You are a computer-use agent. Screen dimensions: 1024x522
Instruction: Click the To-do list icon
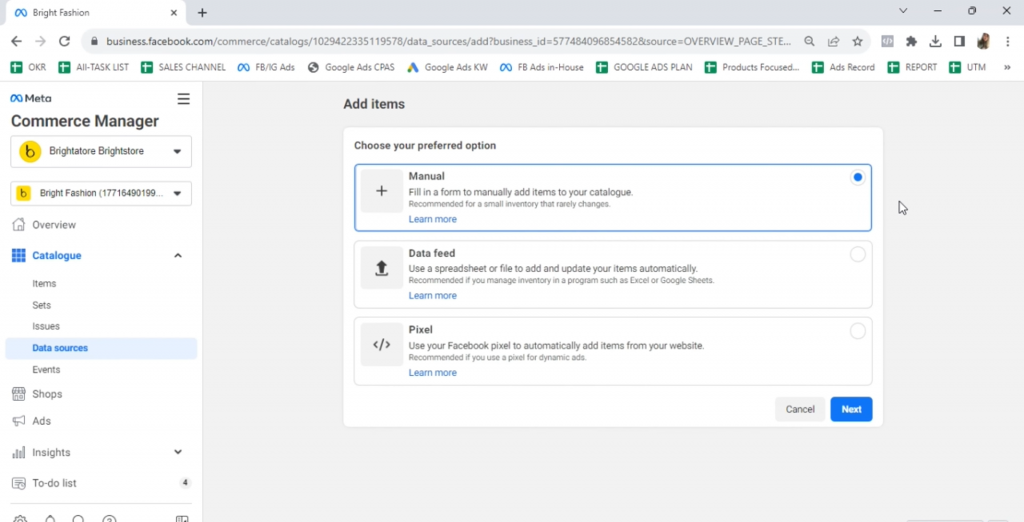(x=18, y=483)
